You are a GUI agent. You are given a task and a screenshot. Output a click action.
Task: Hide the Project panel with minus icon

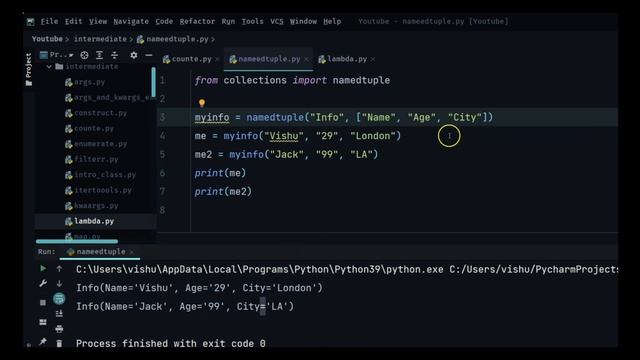click(x=149, y=55)
